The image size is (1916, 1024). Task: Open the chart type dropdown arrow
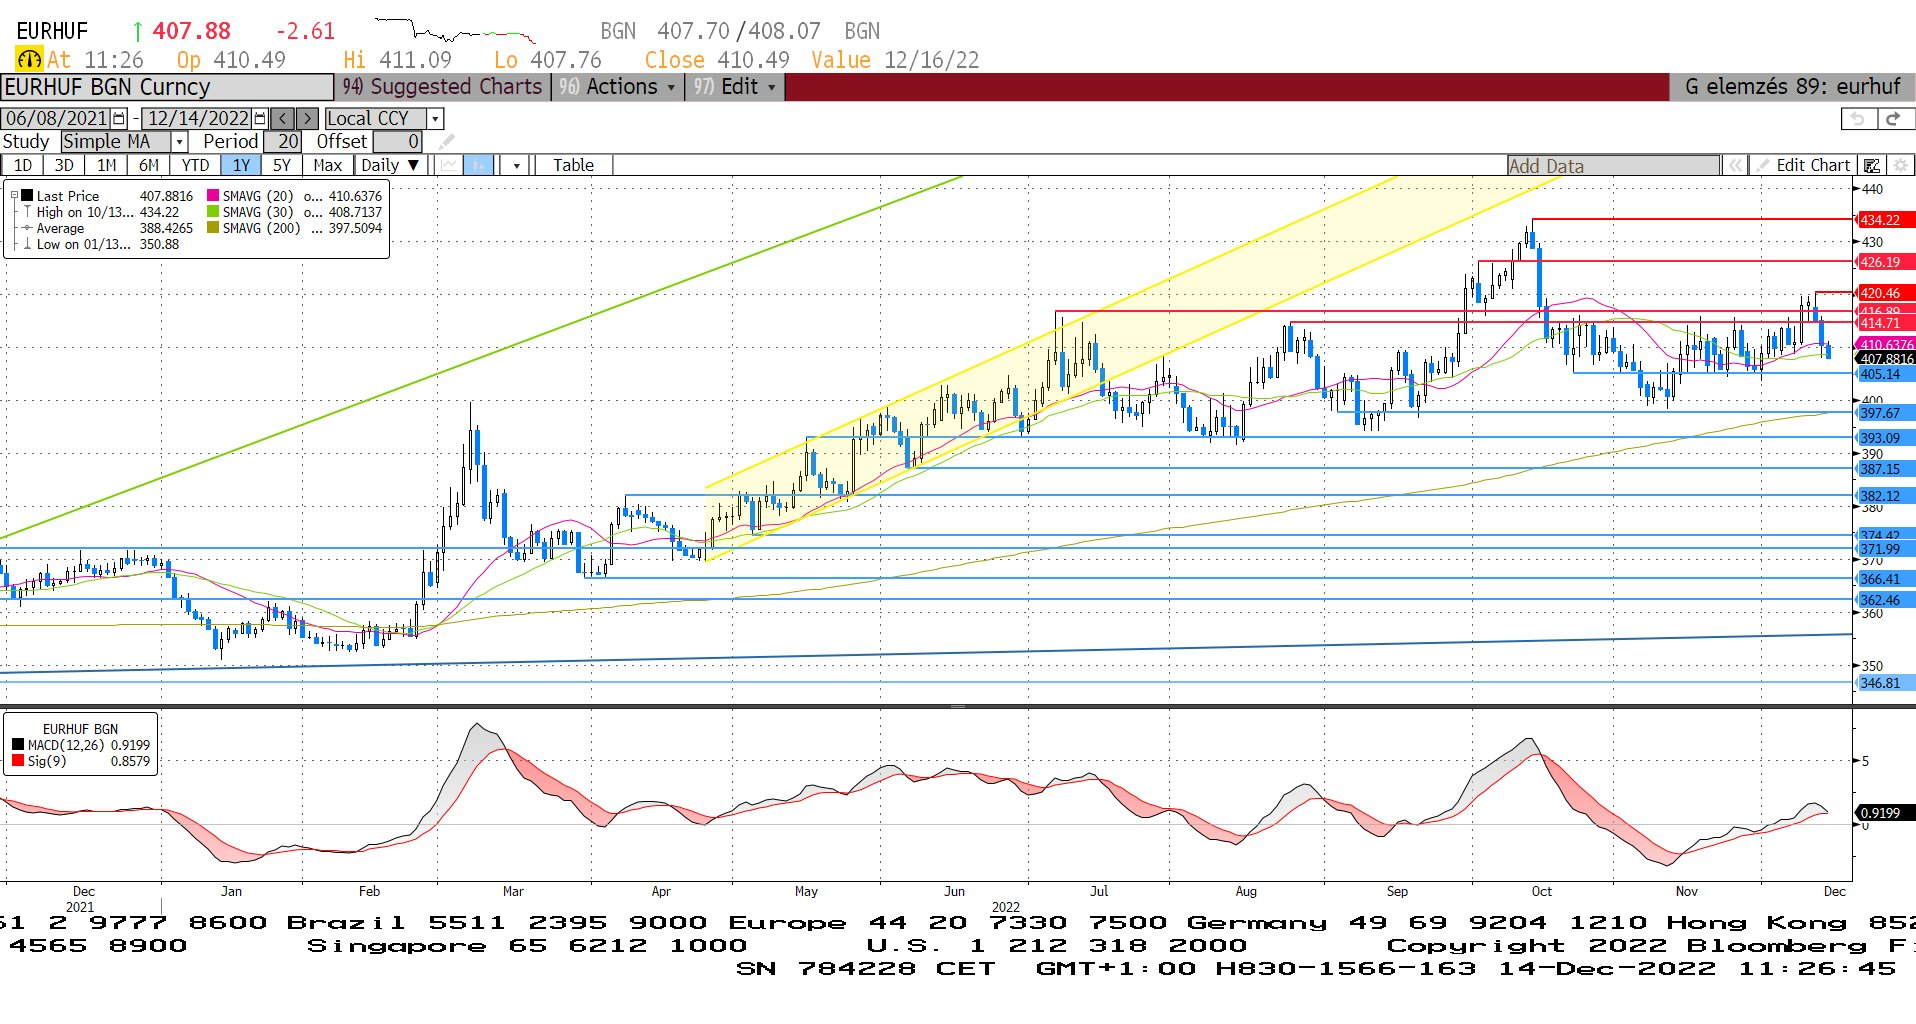(516, 165)
